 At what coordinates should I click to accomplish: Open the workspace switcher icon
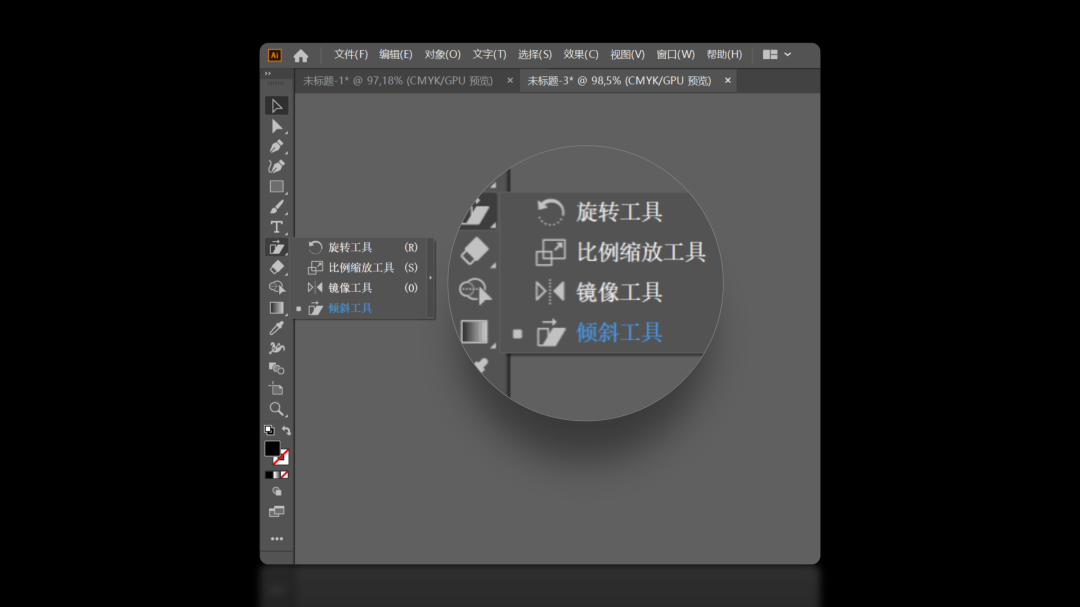[770, 54]
